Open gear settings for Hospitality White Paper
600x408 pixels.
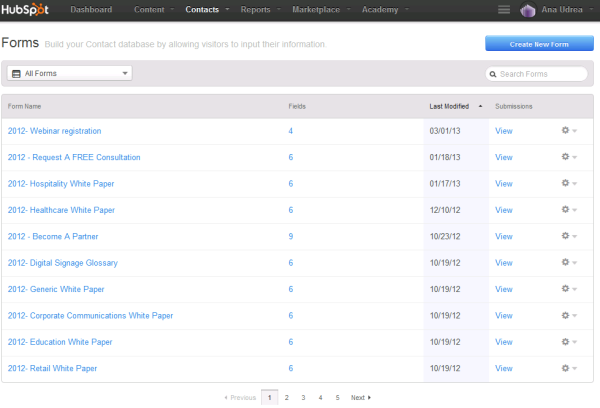click(x=568, y=183)
